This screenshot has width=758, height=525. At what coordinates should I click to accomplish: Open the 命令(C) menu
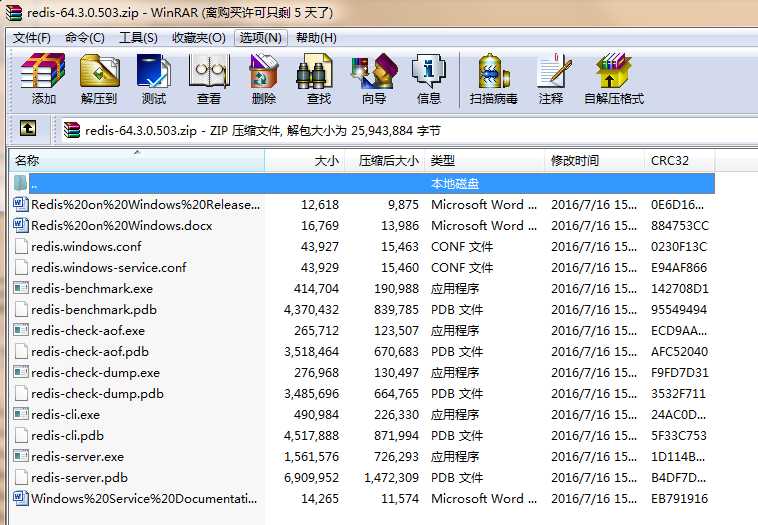point(85,38)
